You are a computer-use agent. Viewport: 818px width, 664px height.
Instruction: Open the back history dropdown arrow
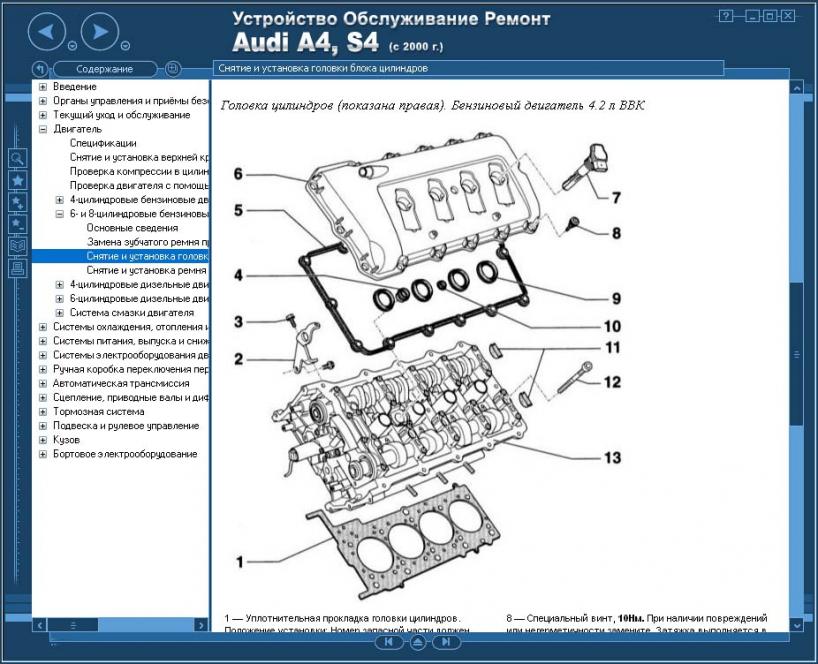point(73,46)
